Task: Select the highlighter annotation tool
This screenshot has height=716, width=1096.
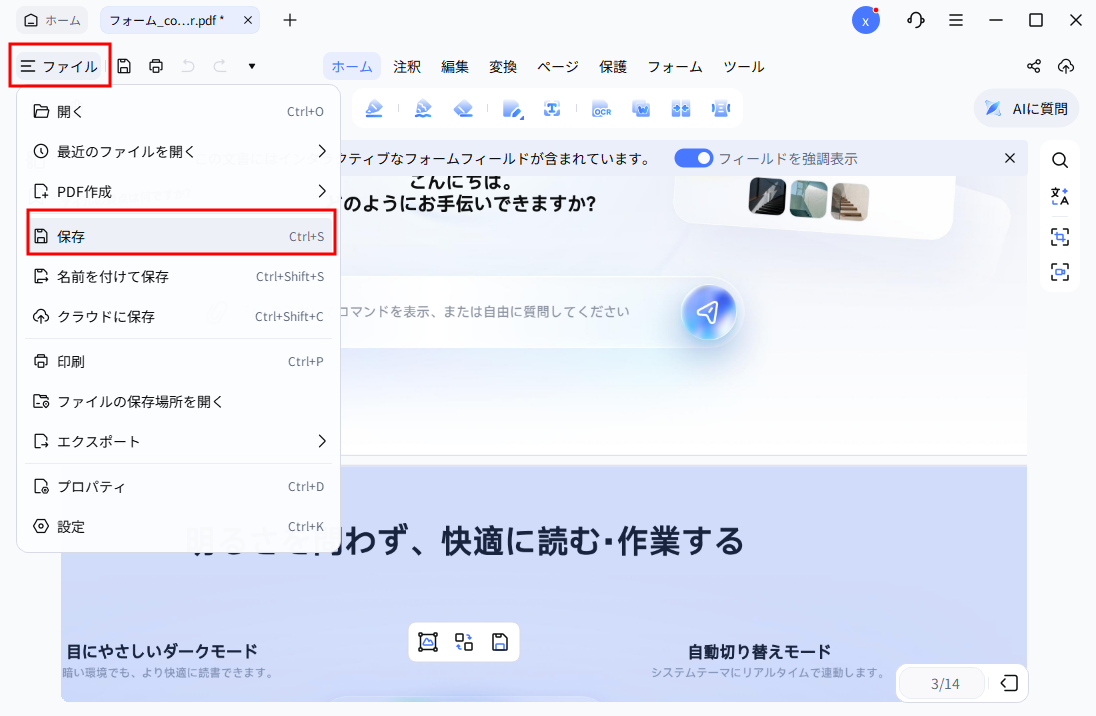Action: pos(374,108)
